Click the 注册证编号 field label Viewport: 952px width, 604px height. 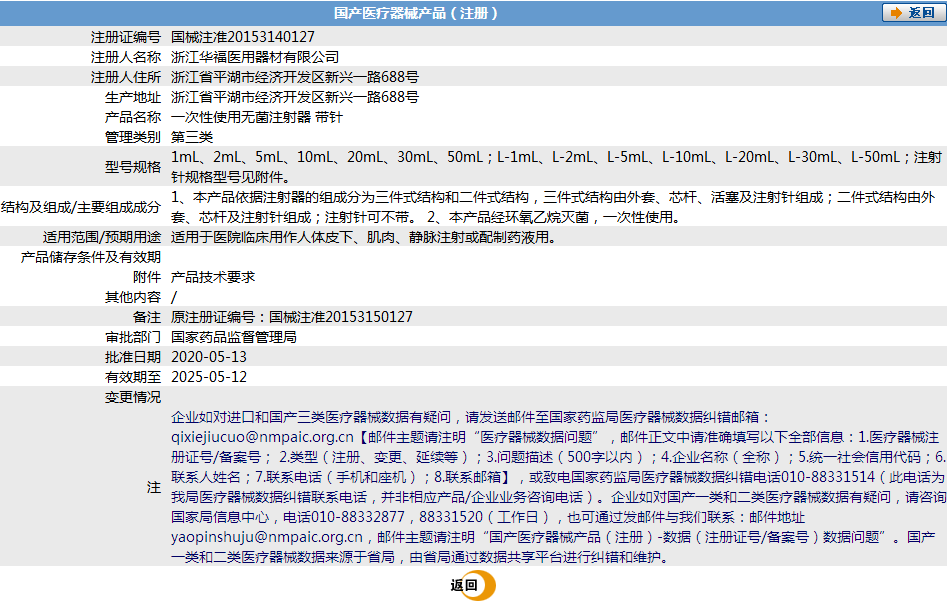coord(126,37)
